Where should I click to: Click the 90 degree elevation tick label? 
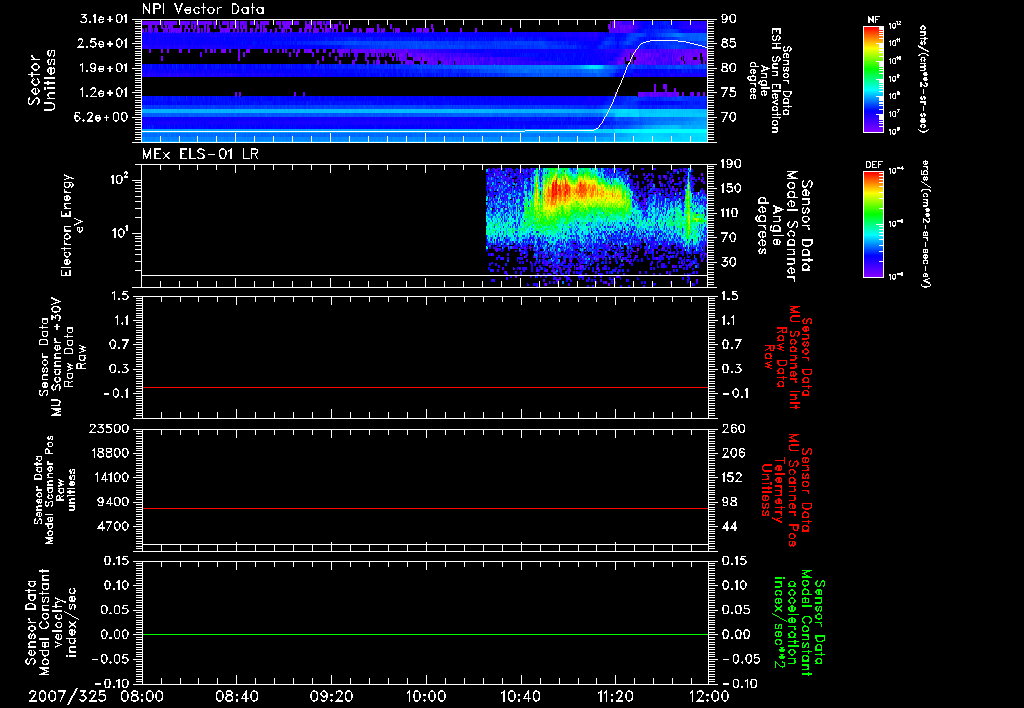[729, 18]
